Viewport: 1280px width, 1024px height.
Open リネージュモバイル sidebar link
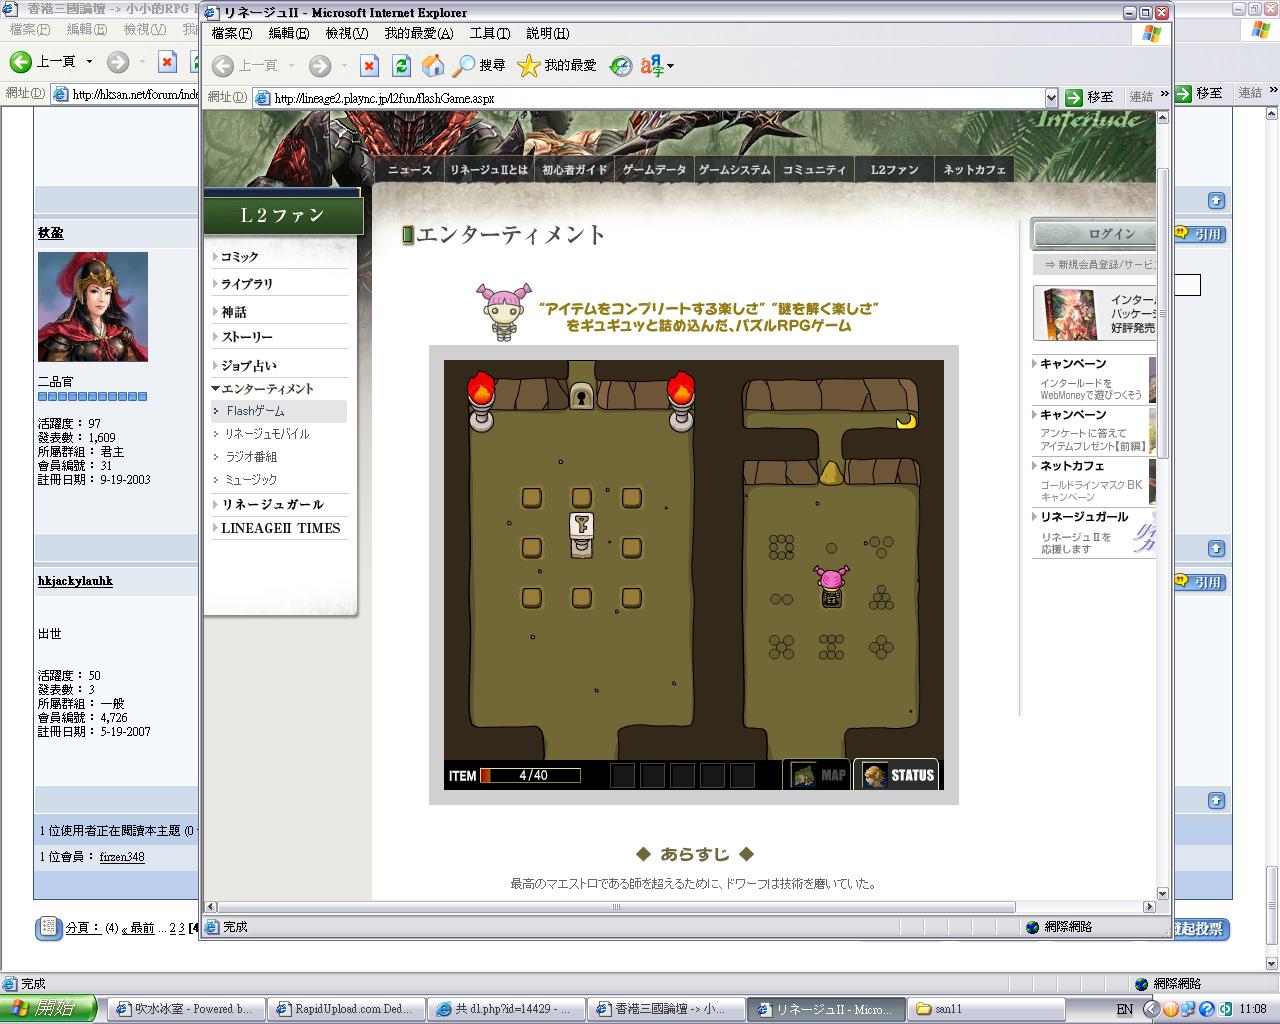coord(266,434)
